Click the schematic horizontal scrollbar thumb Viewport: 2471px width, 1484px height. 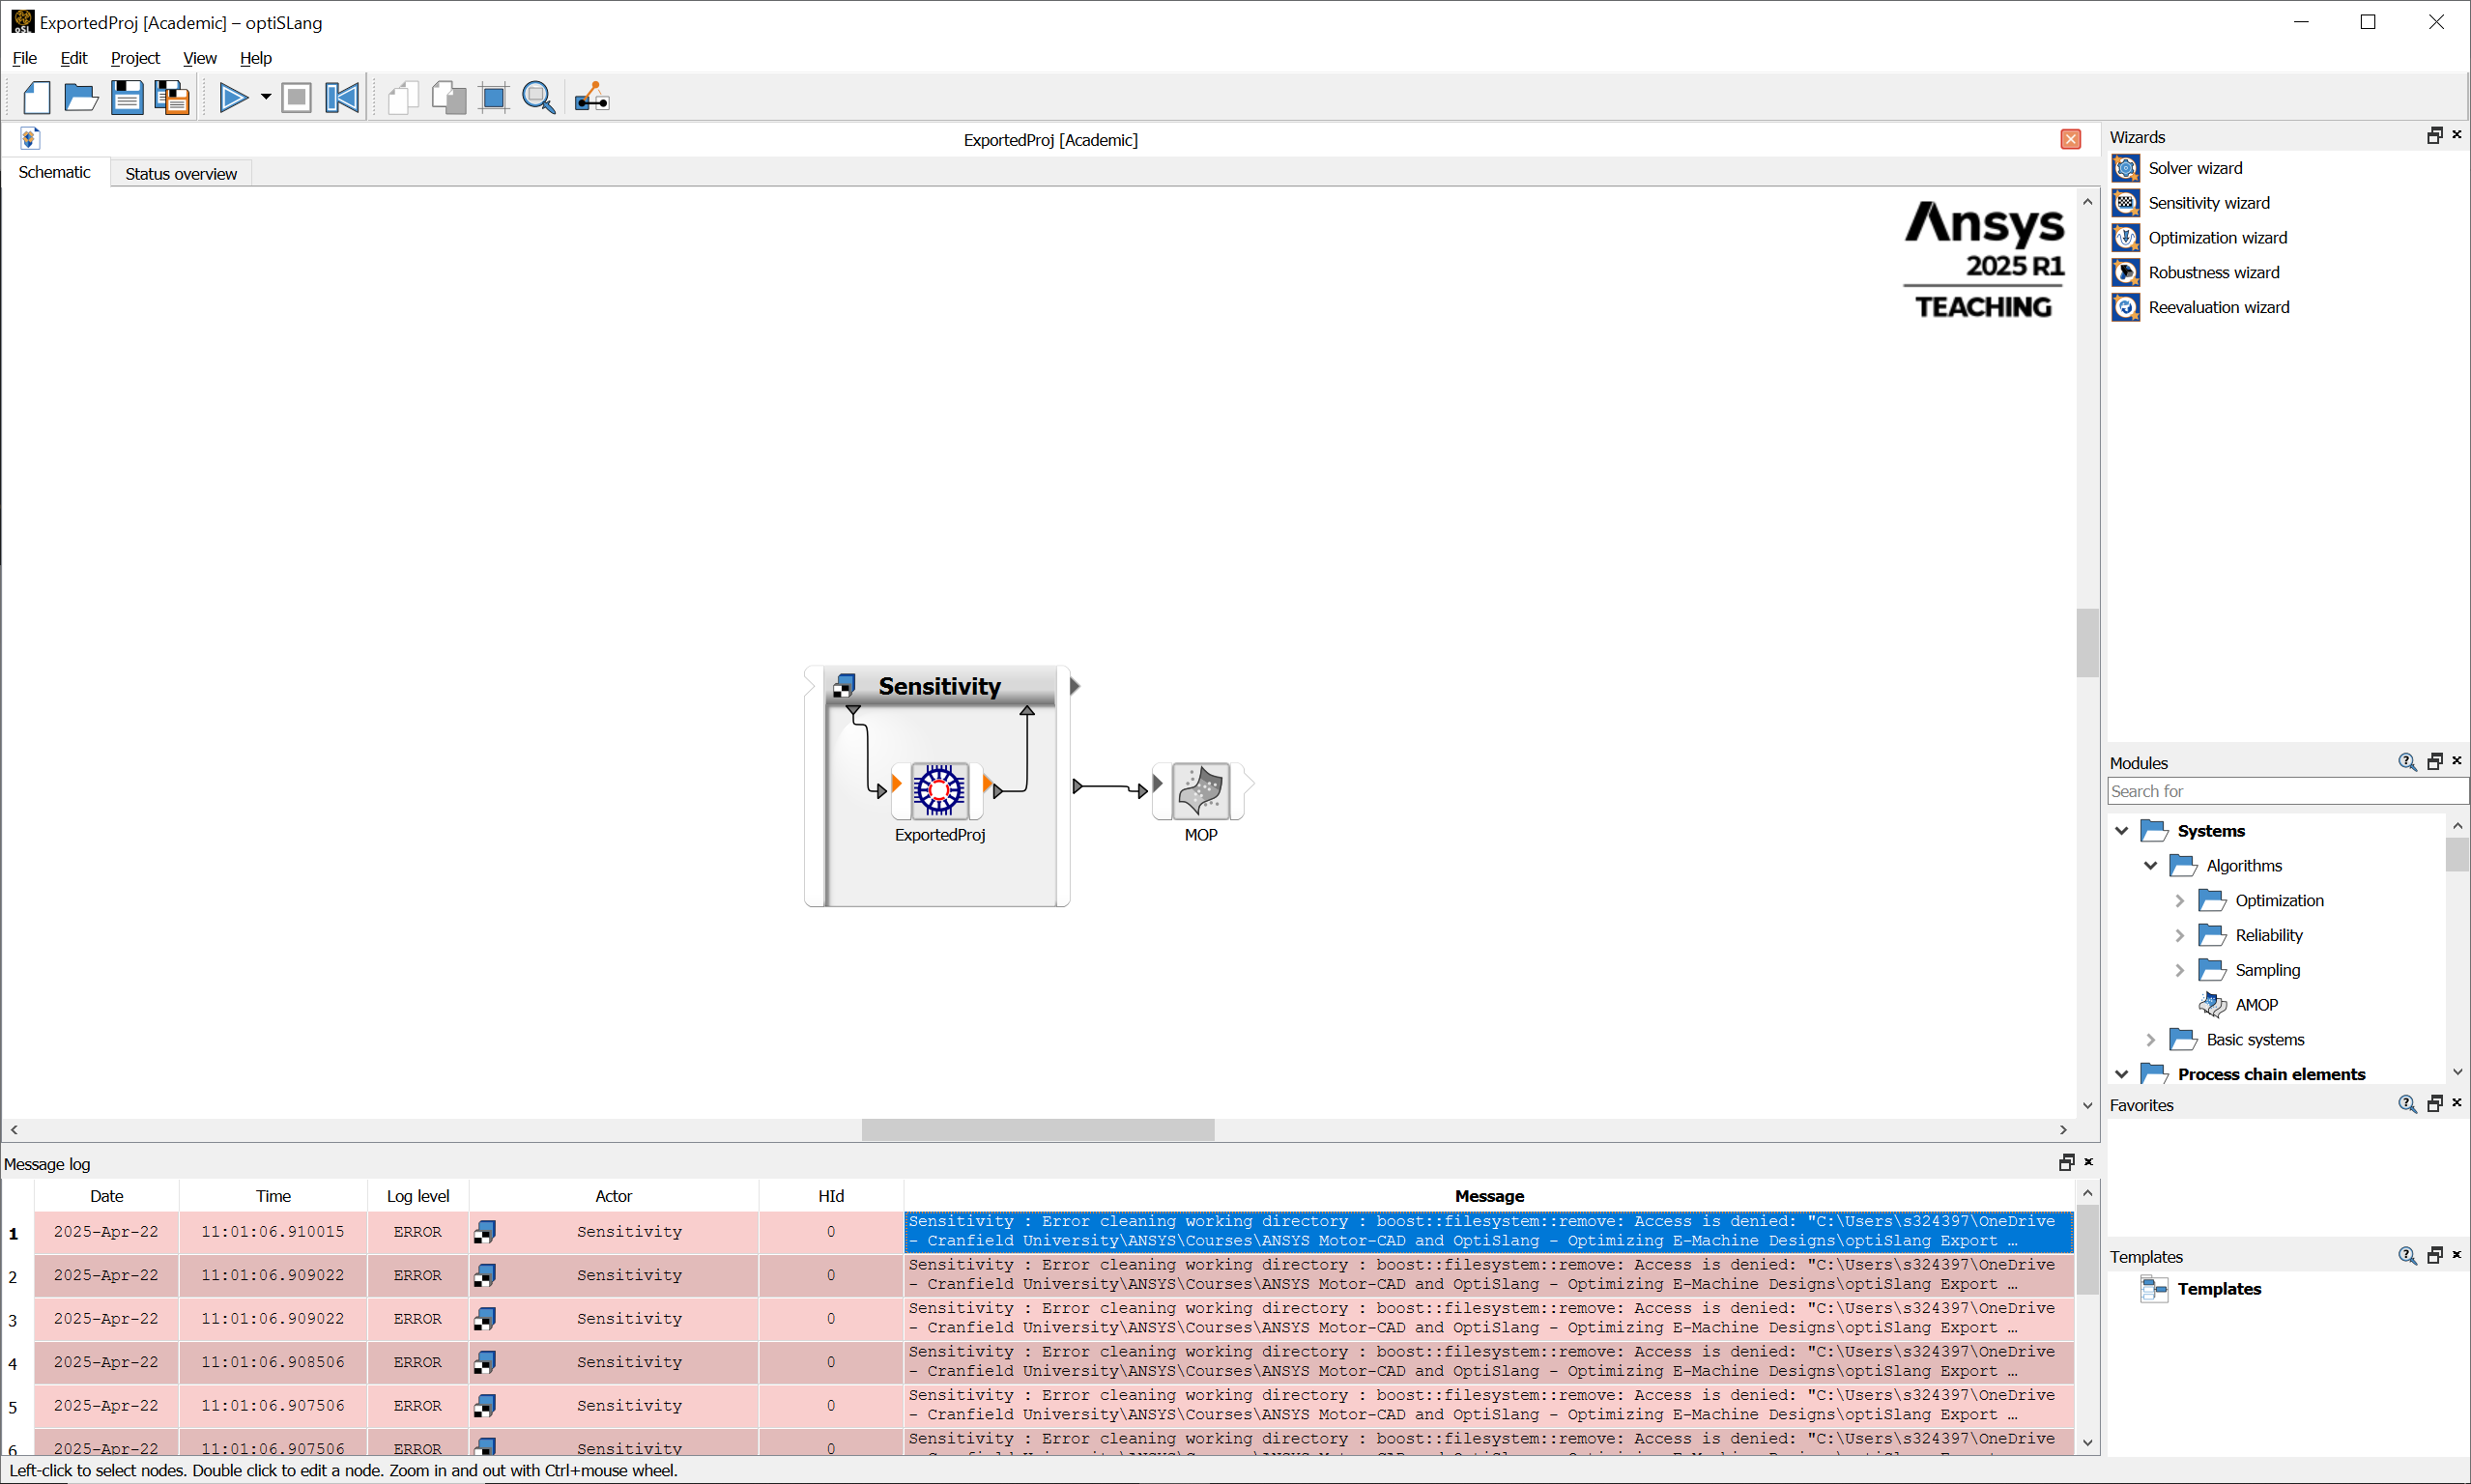[1038, 1130]
